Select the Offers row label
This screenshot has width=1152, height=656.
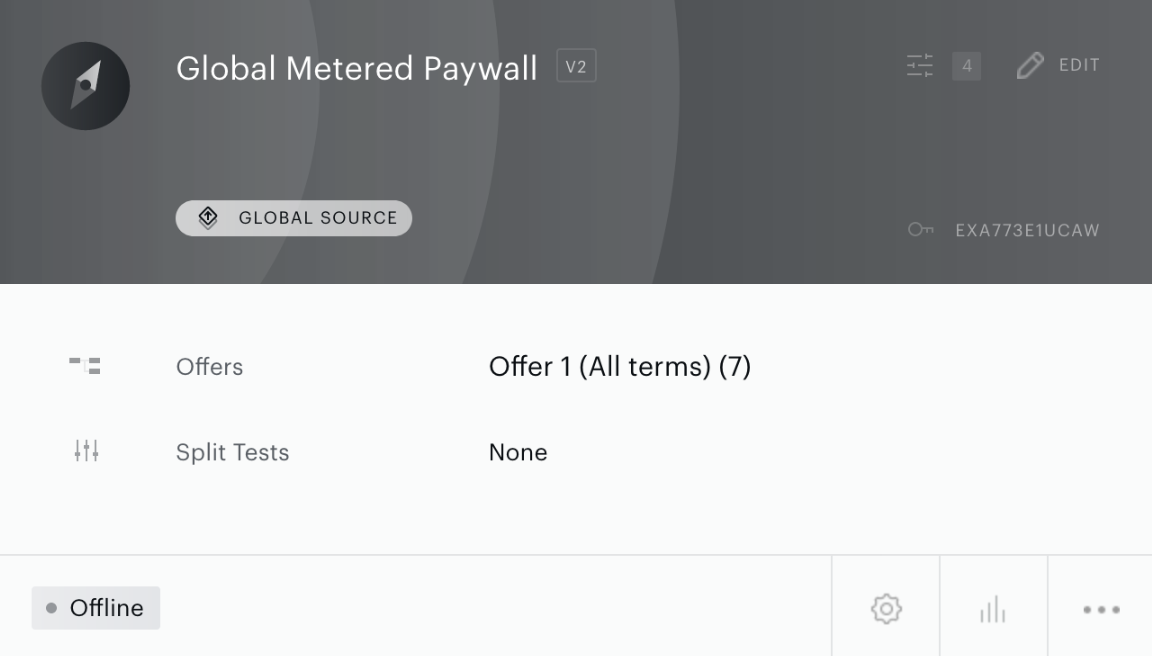(x=209, y=367)
